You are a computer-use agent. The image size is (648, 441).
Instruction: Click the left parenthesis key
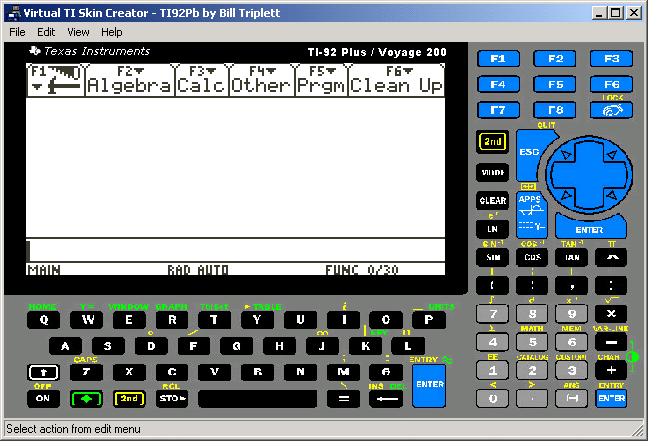(x=492, y=286)
